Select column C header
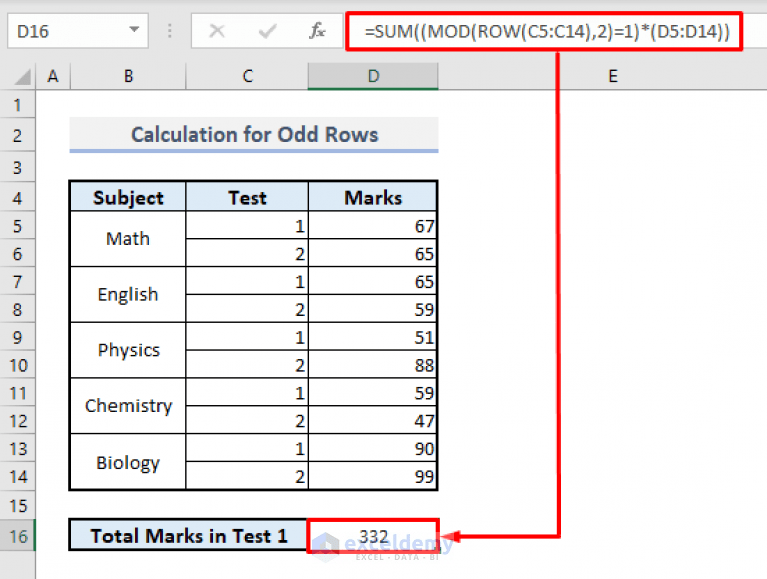Screen dimensions: 767x579 click(x=248, y=76)
